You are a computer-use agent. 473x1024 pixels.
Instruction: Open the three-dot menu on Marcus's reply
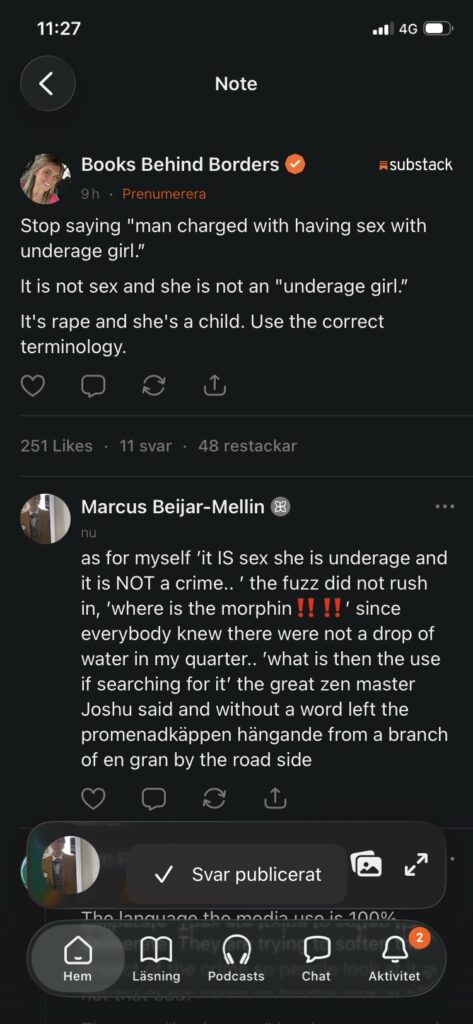[444, 506]
